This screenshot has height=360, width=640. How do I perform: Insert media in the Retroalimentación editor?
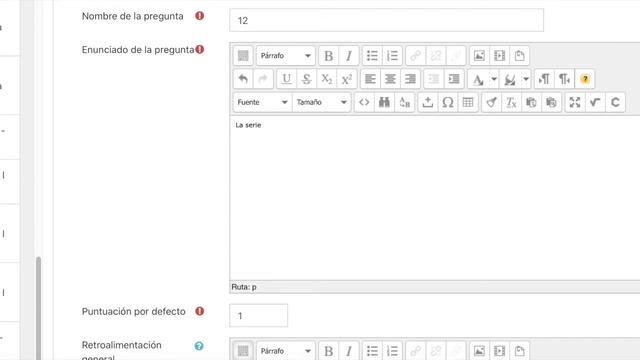[500, 351]
